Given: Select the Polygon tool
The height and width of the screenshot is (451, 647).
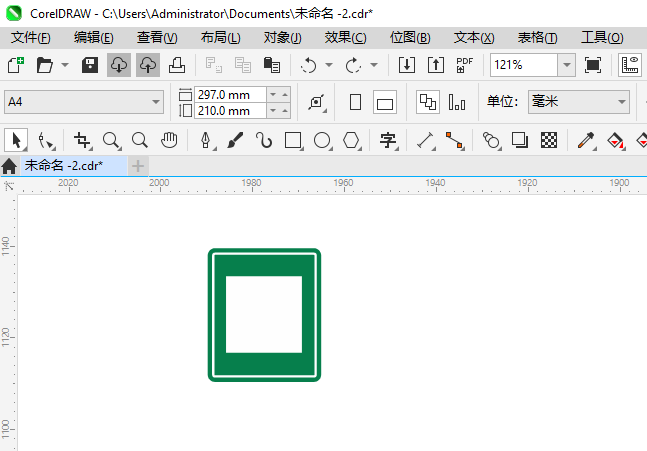Looking at the screenshot, I should pos(352,140).
